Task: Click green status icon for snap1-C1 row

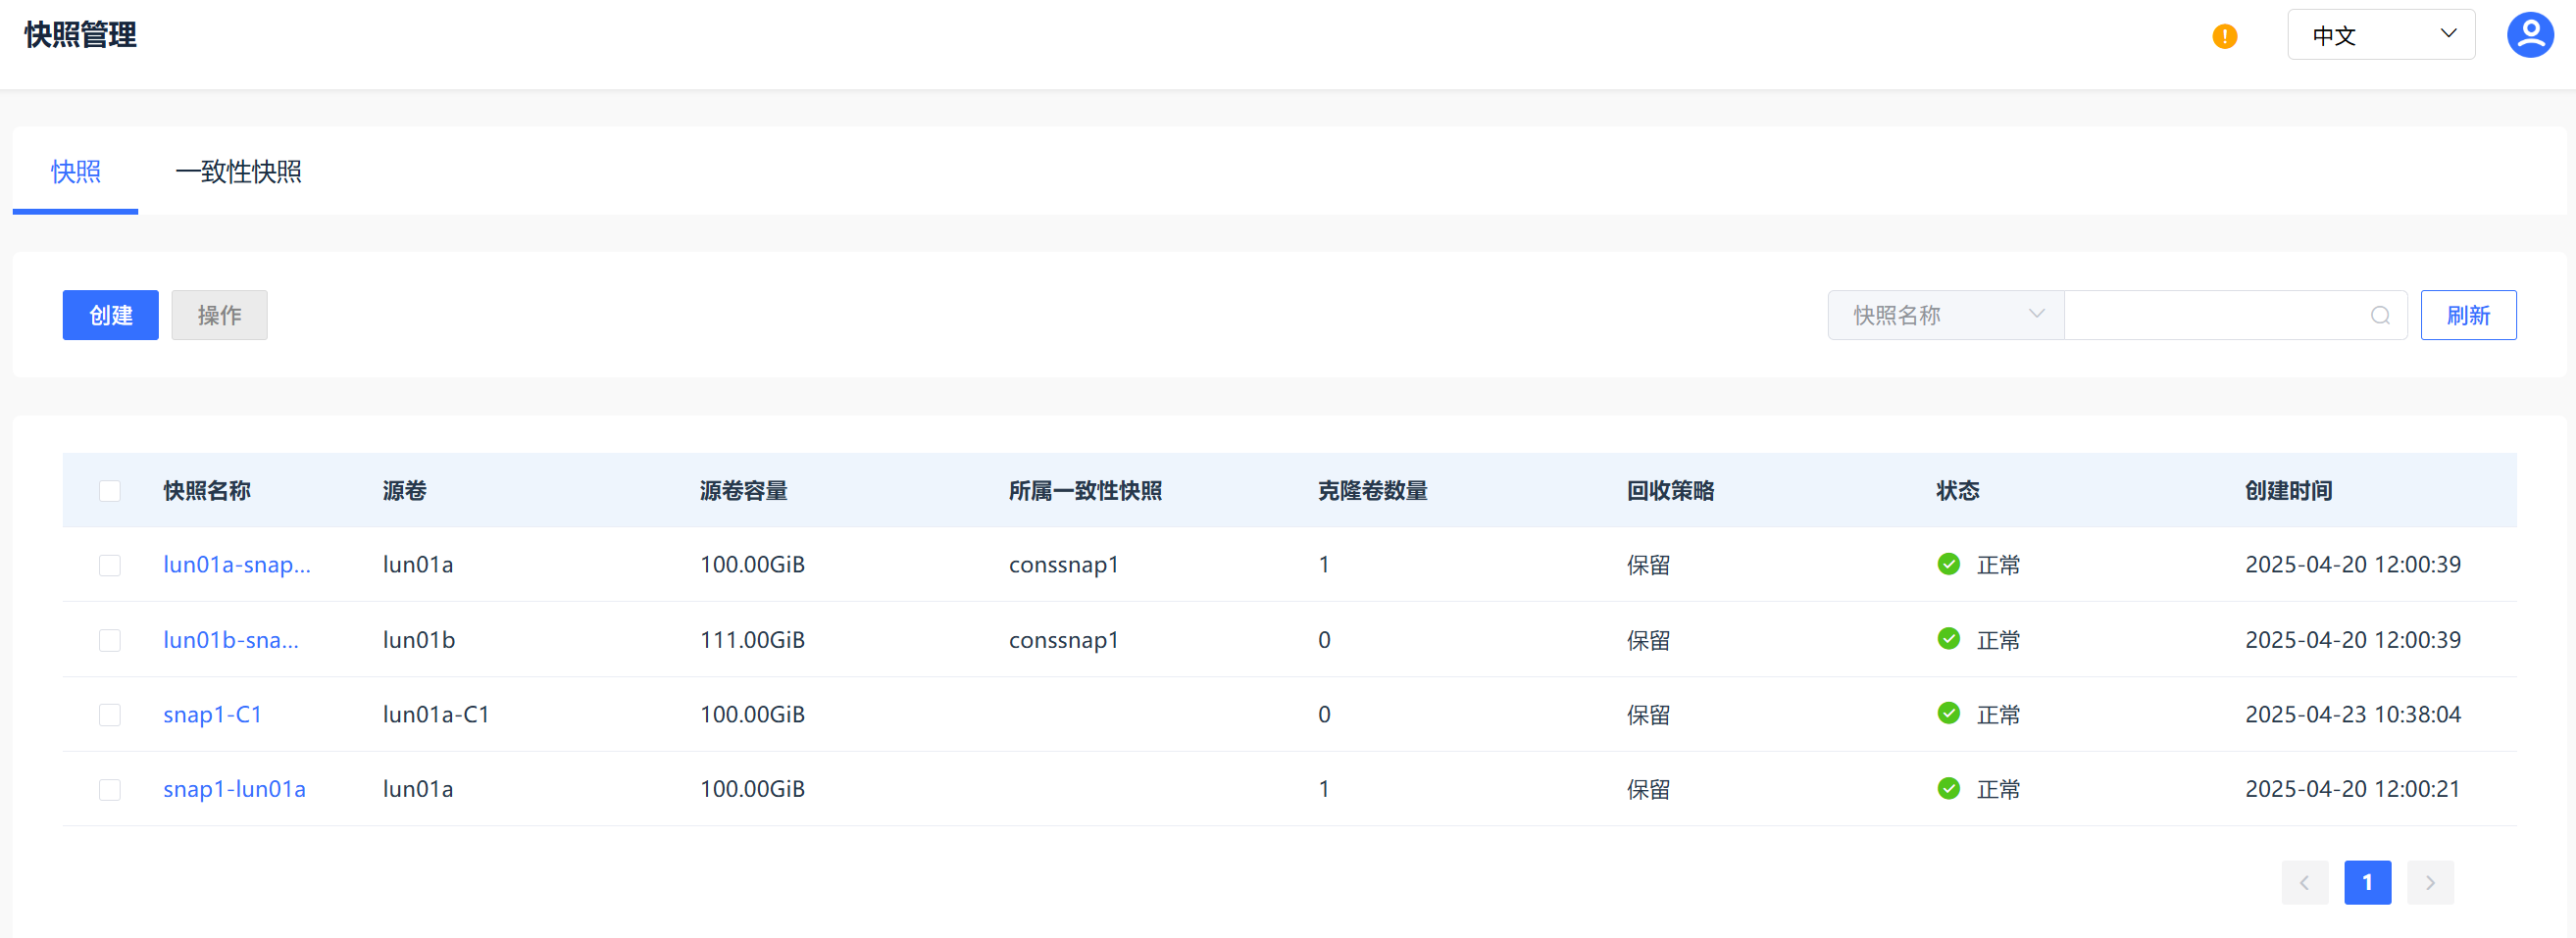Action: pos(1948,714)
